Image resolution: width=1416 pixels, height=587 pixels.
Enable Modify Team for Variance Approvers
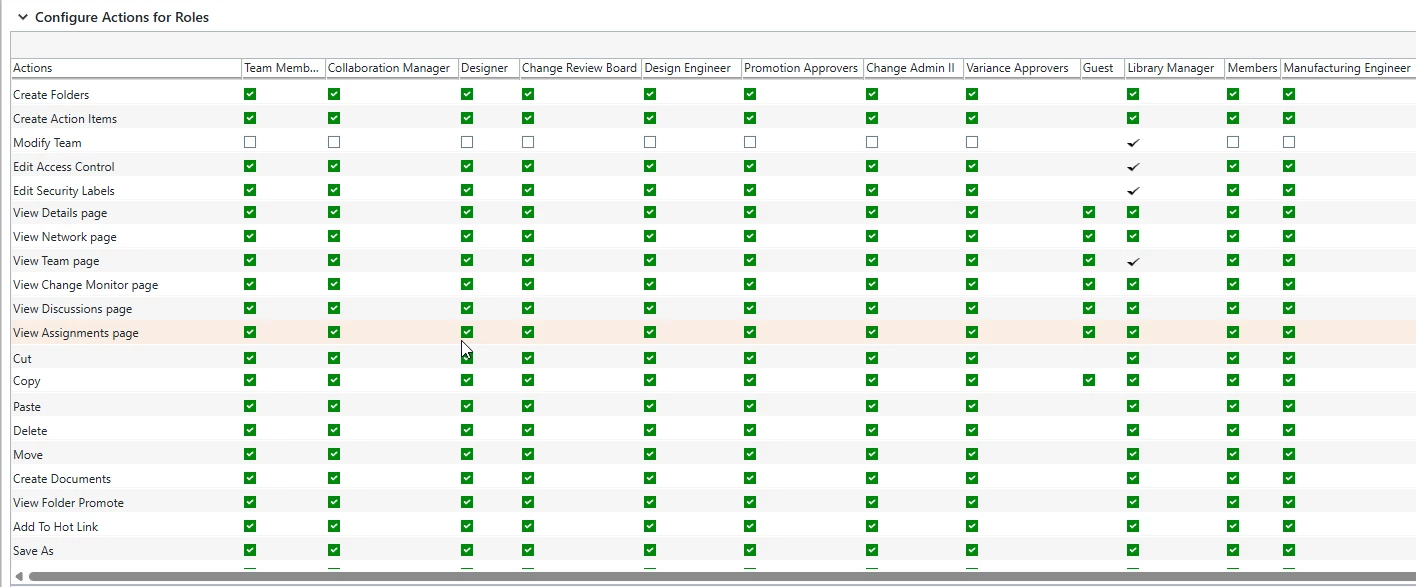(x=972, y=142)
